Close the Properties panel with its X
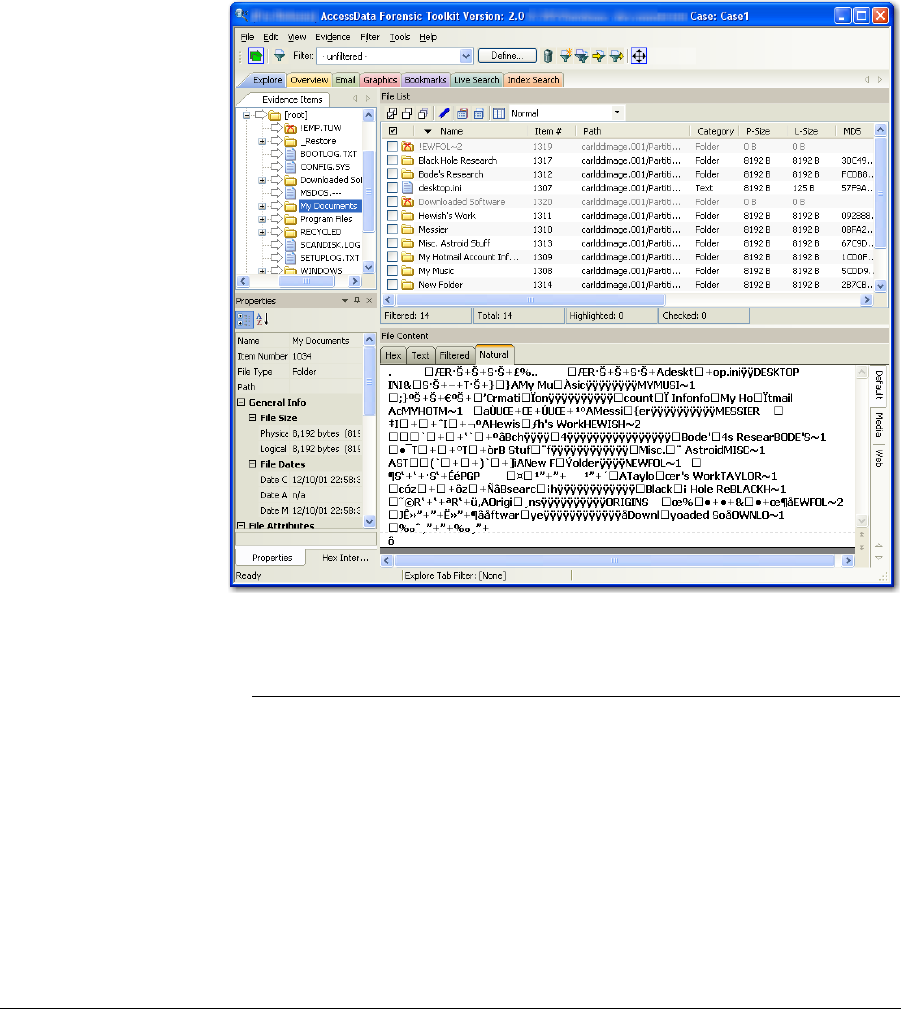This screenshot has height=1009, width=901. [369, 301]
